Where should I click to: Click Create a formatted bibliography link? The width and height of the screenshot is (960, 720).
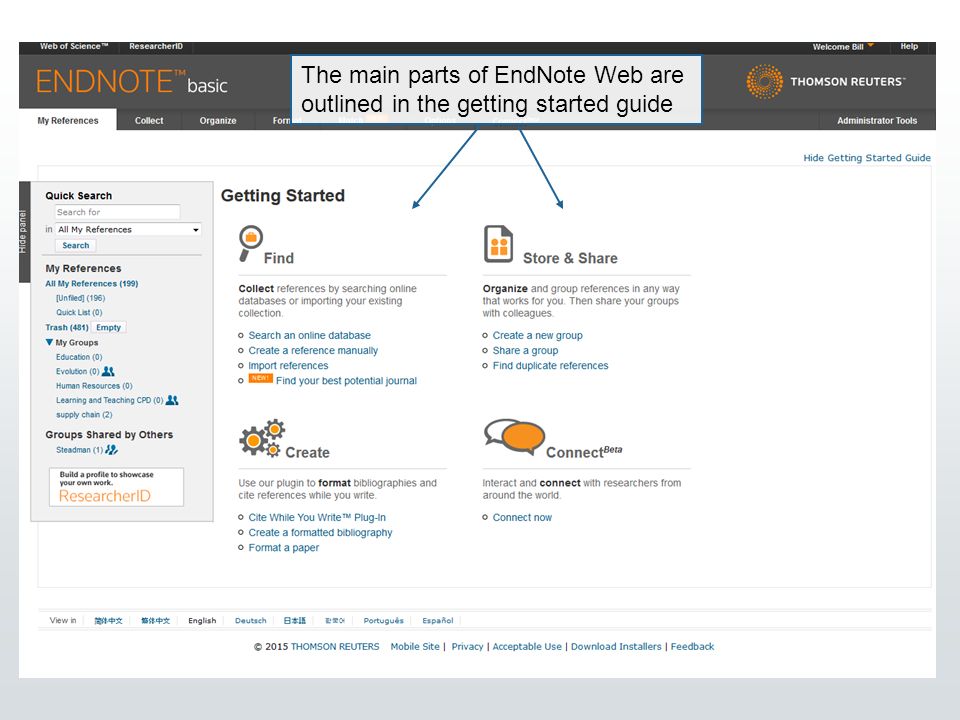320,533
